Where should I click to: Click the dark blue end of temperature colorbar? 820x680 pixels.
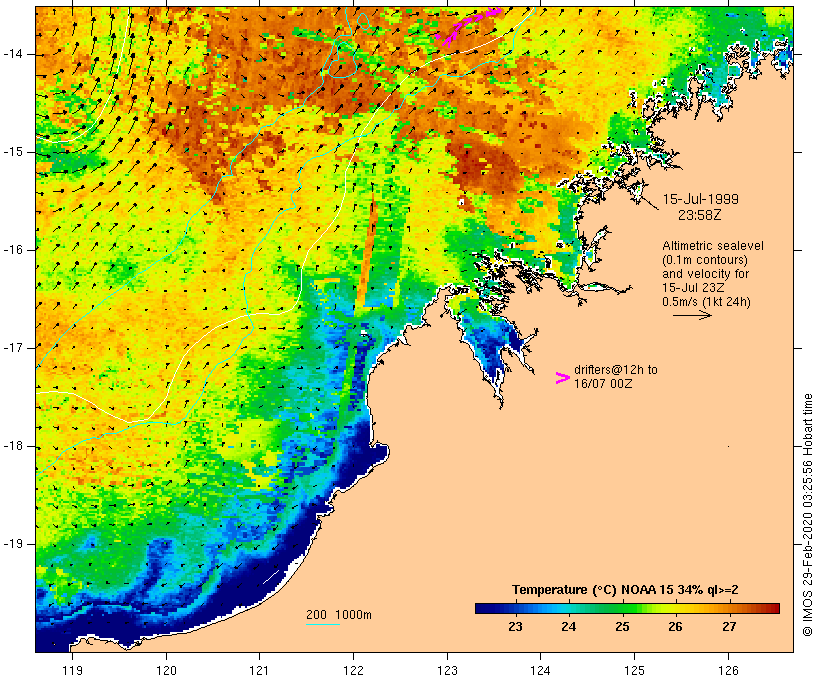484,608
